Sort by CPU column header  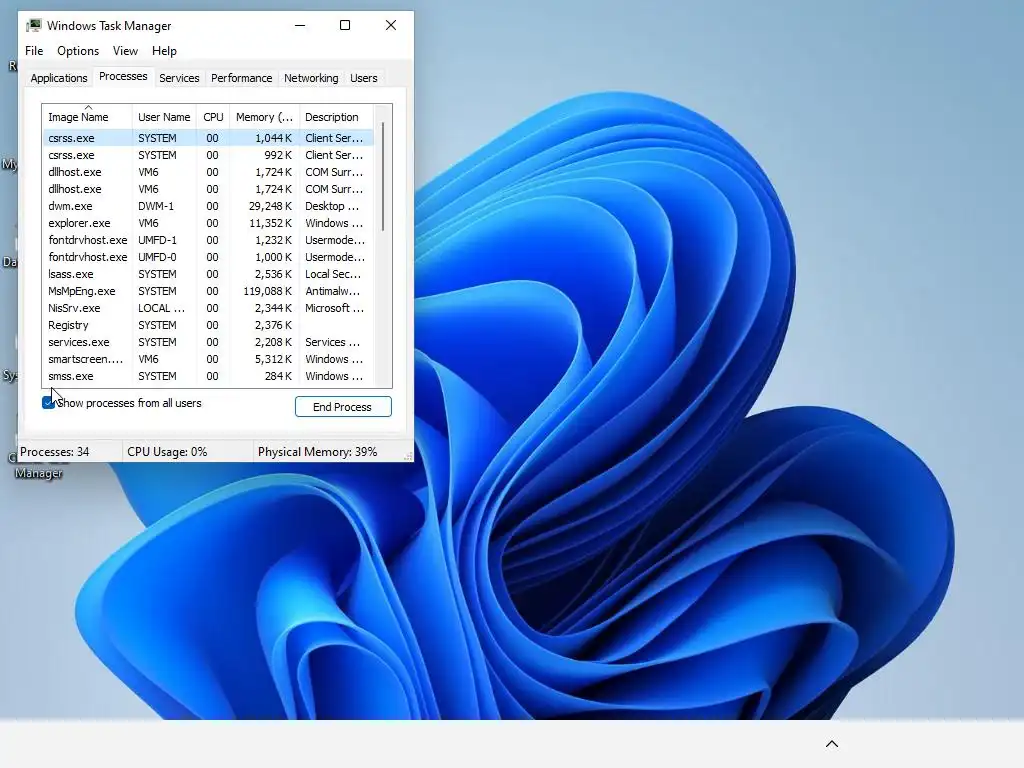[213, 117]
